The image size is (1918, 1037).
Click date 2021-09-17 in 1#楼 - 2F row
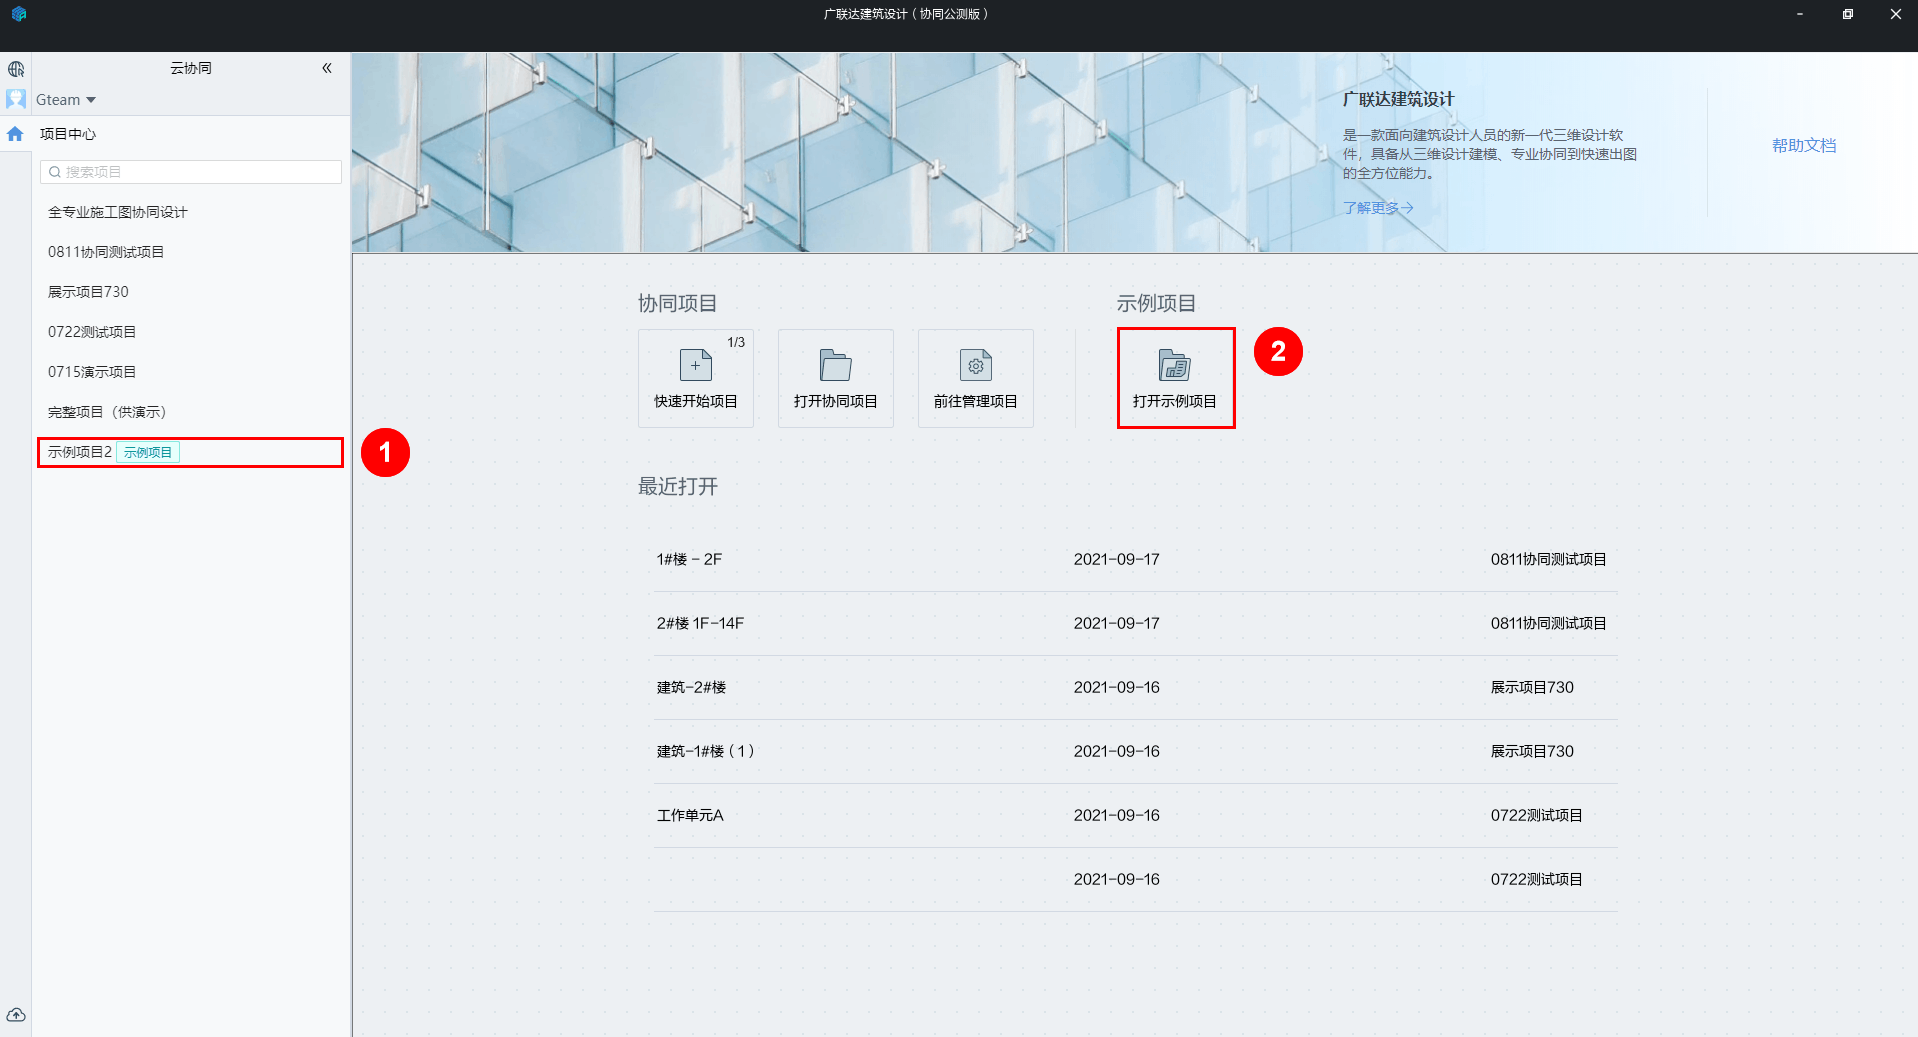[1117, 560]
